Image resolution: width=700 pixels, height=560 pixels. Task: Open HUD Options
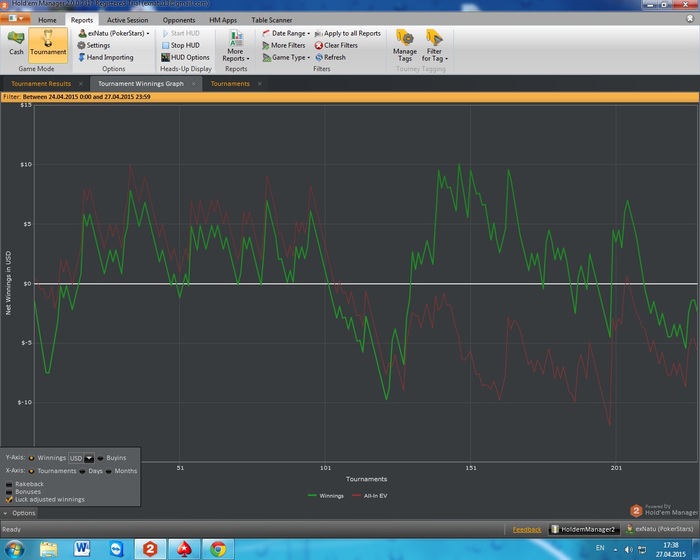click(185, 57)
